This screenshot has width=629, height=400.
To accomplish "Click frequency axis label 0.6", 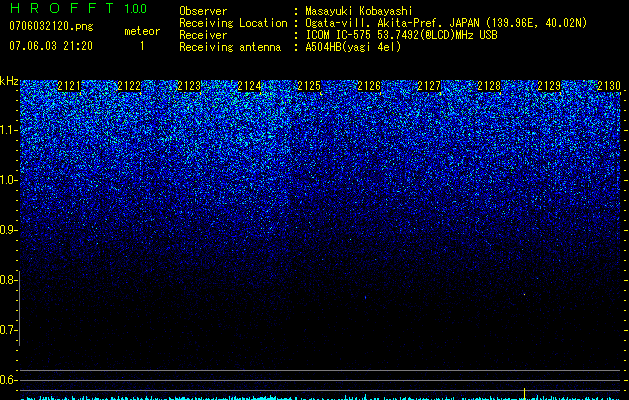I will (9, 380).
